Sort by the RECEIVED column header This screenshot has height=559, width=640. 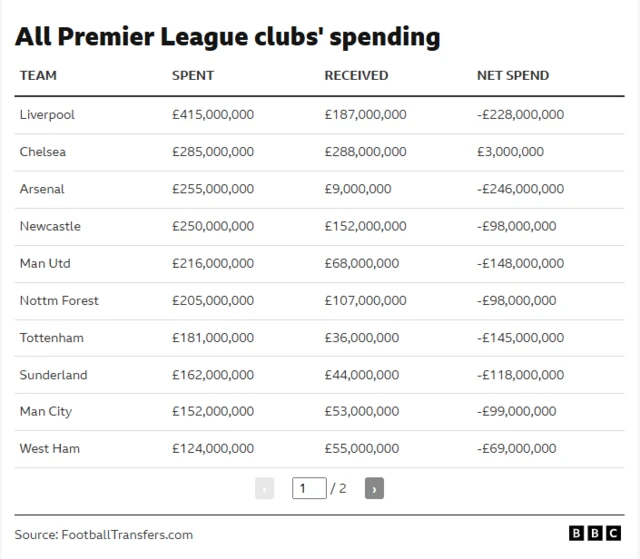(x=356, y=75)
